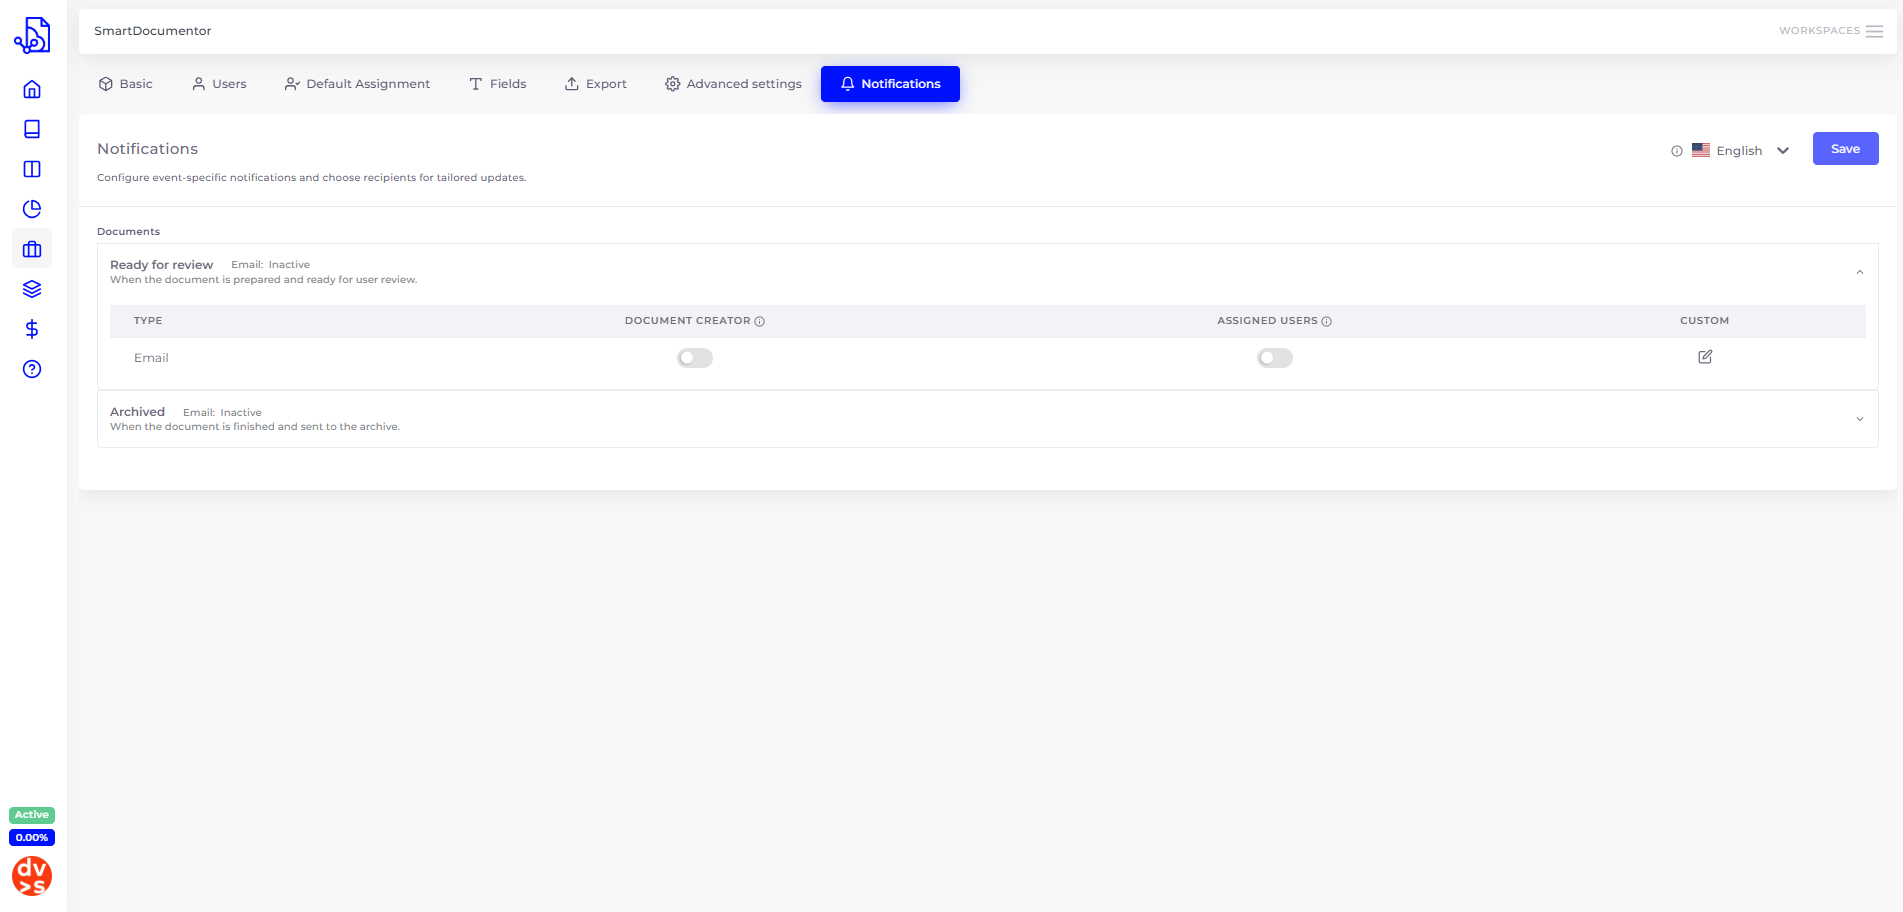Open the Workspaces menu

pos(1830,31)
